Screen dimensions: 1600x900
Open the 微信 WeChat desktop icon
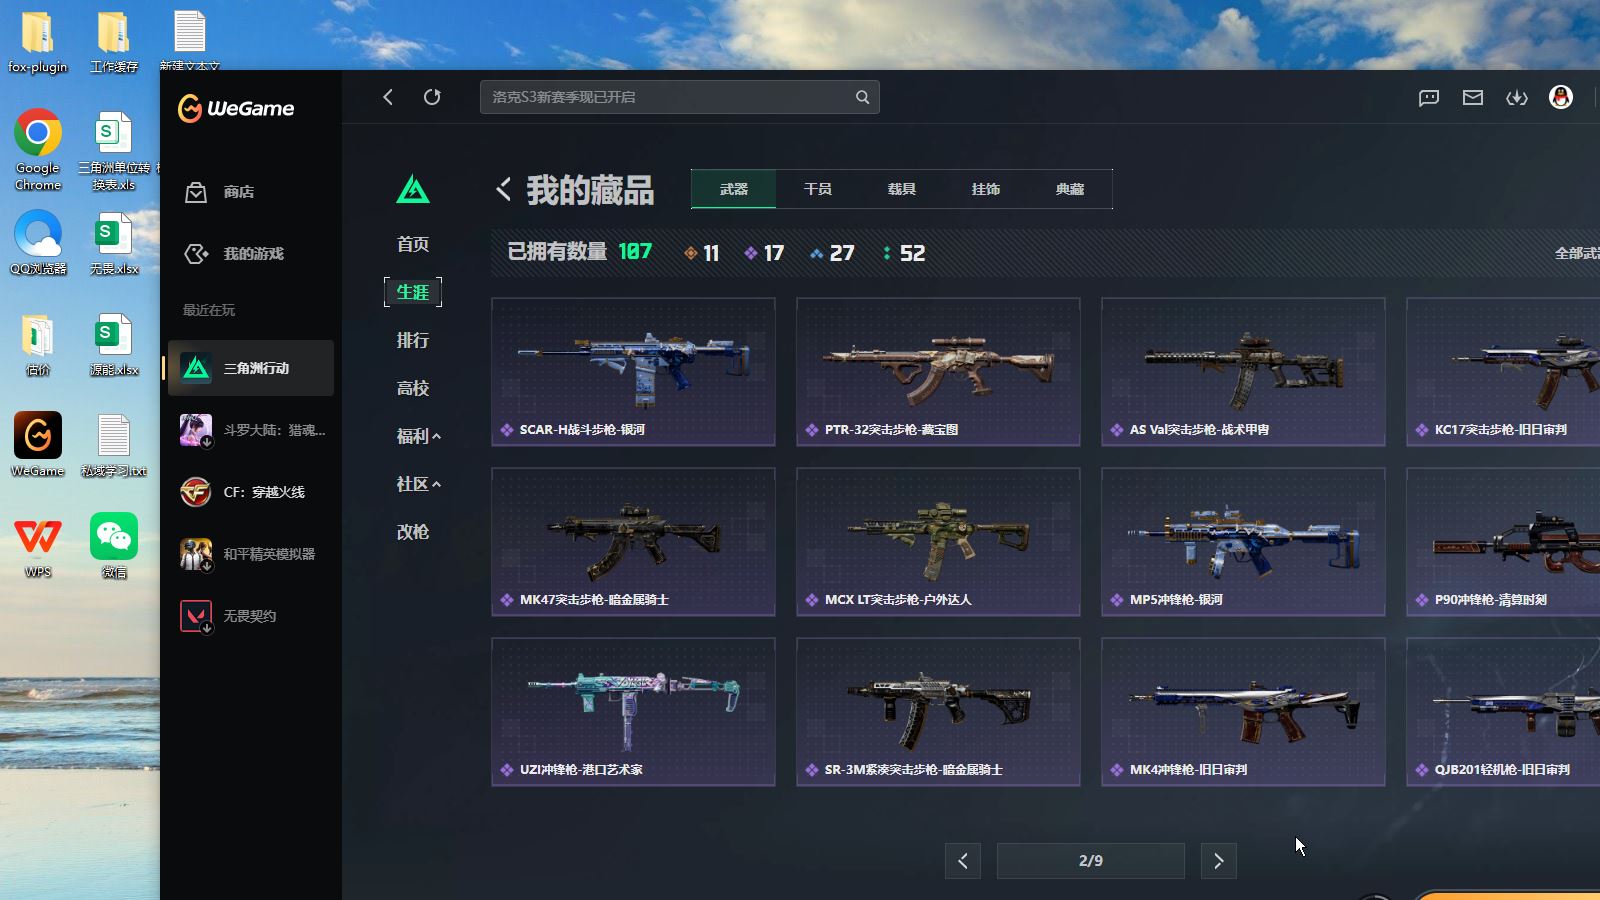[x=114, y=546]
